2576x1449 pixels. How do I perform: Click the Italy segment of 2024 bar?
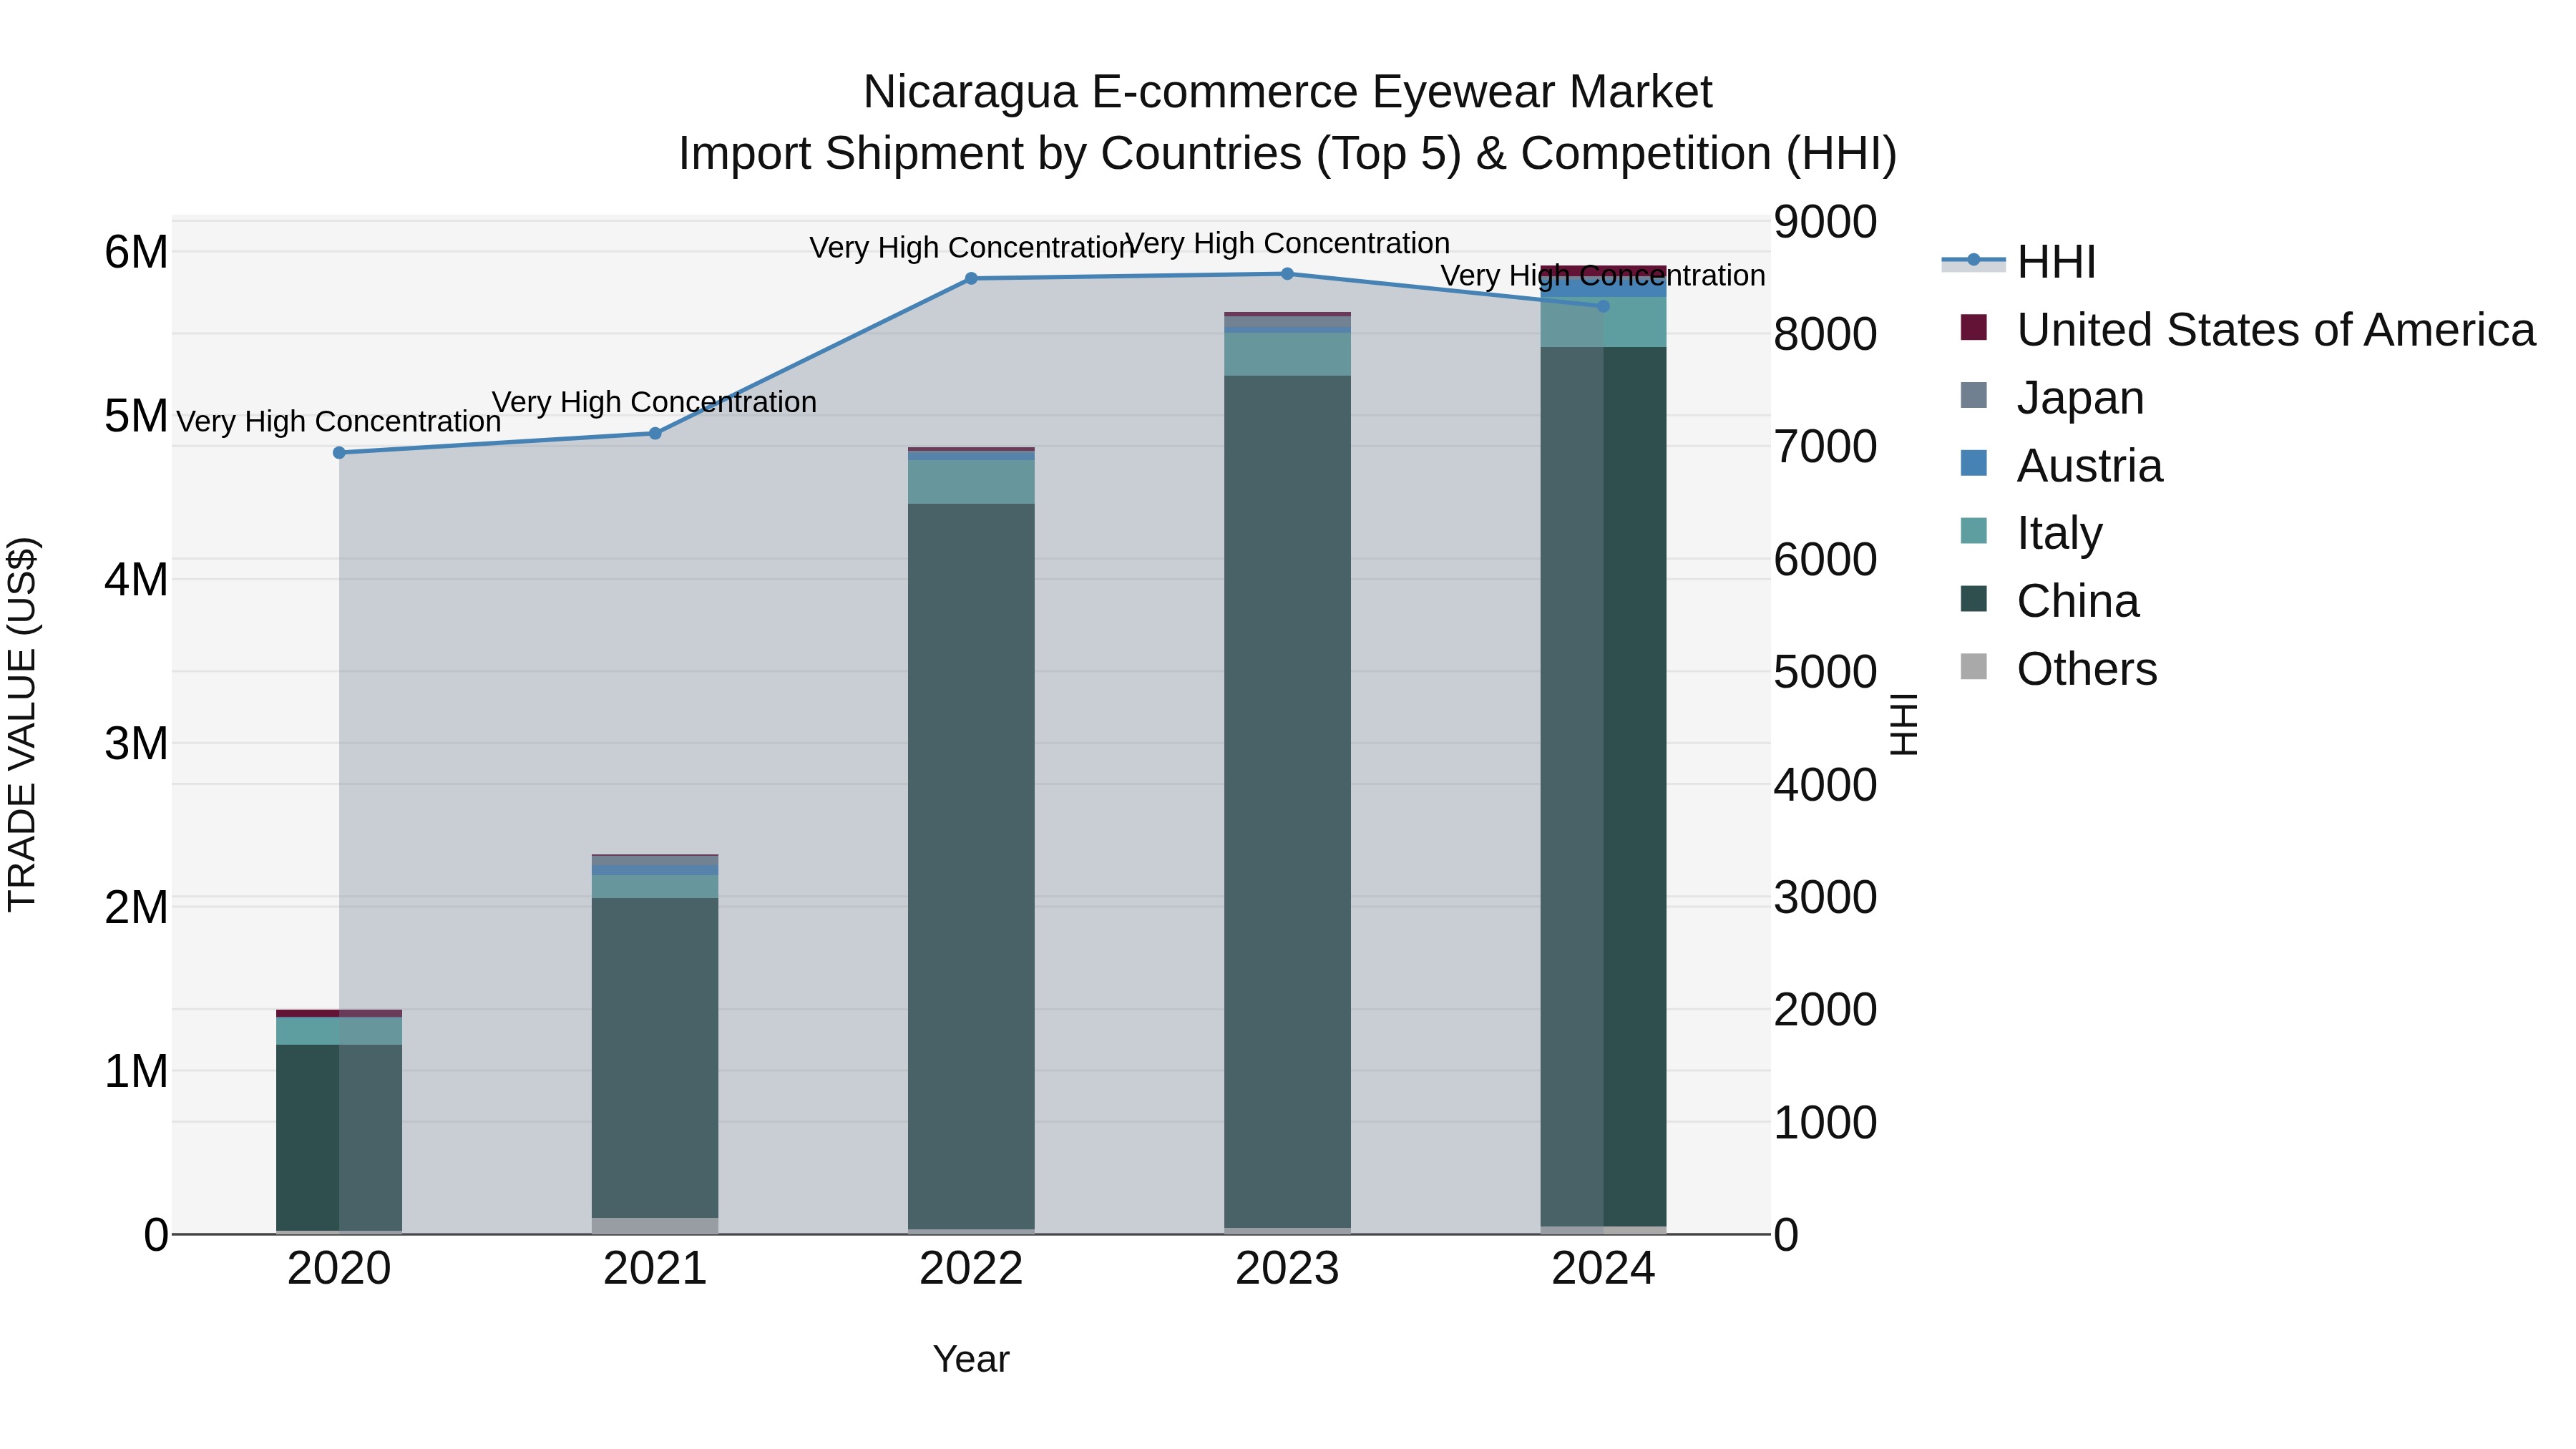pyautogui.click(x=1603, y=322)
